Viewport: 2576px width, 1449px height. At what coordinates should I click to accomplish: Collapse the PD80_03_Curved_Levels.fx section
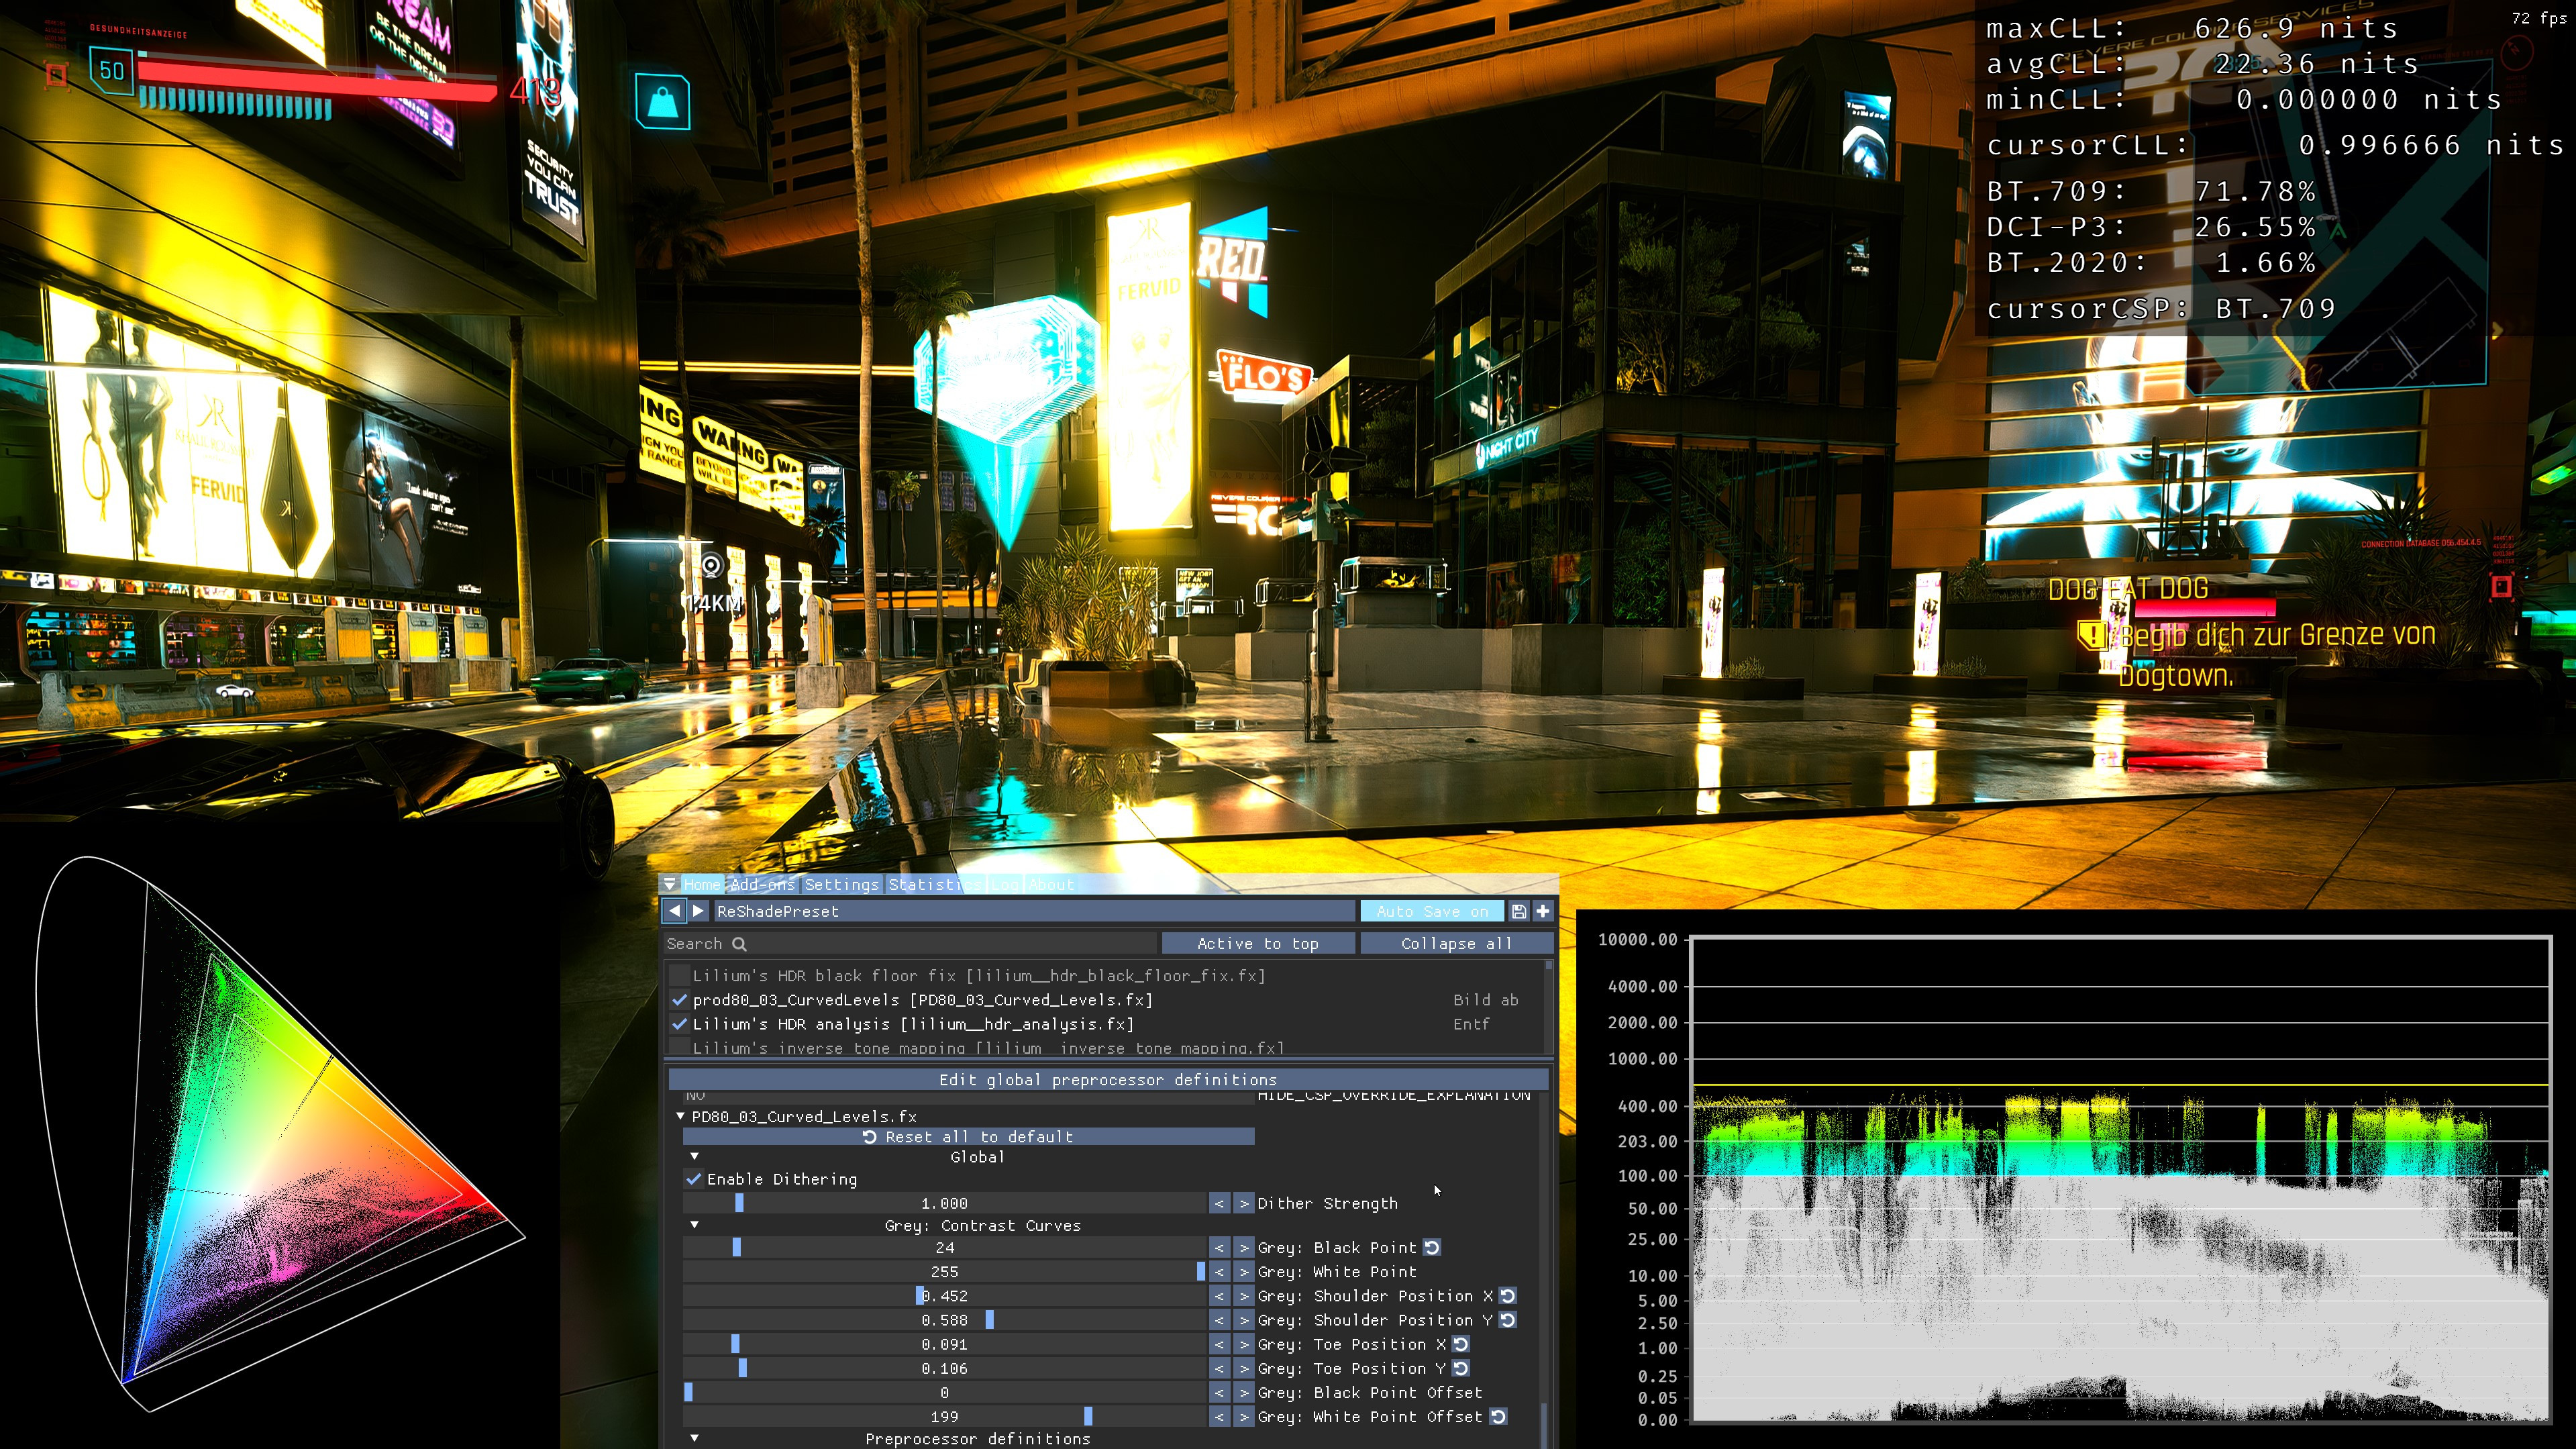681,1116
